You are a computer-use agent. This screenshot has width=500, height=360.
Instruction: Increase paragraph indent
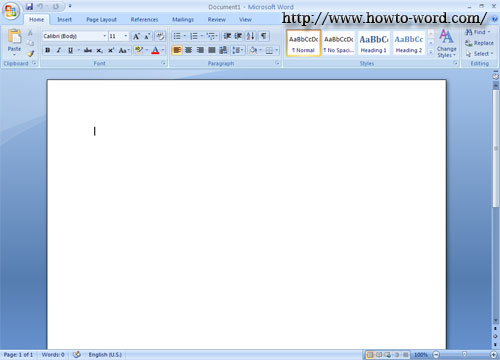238,36
